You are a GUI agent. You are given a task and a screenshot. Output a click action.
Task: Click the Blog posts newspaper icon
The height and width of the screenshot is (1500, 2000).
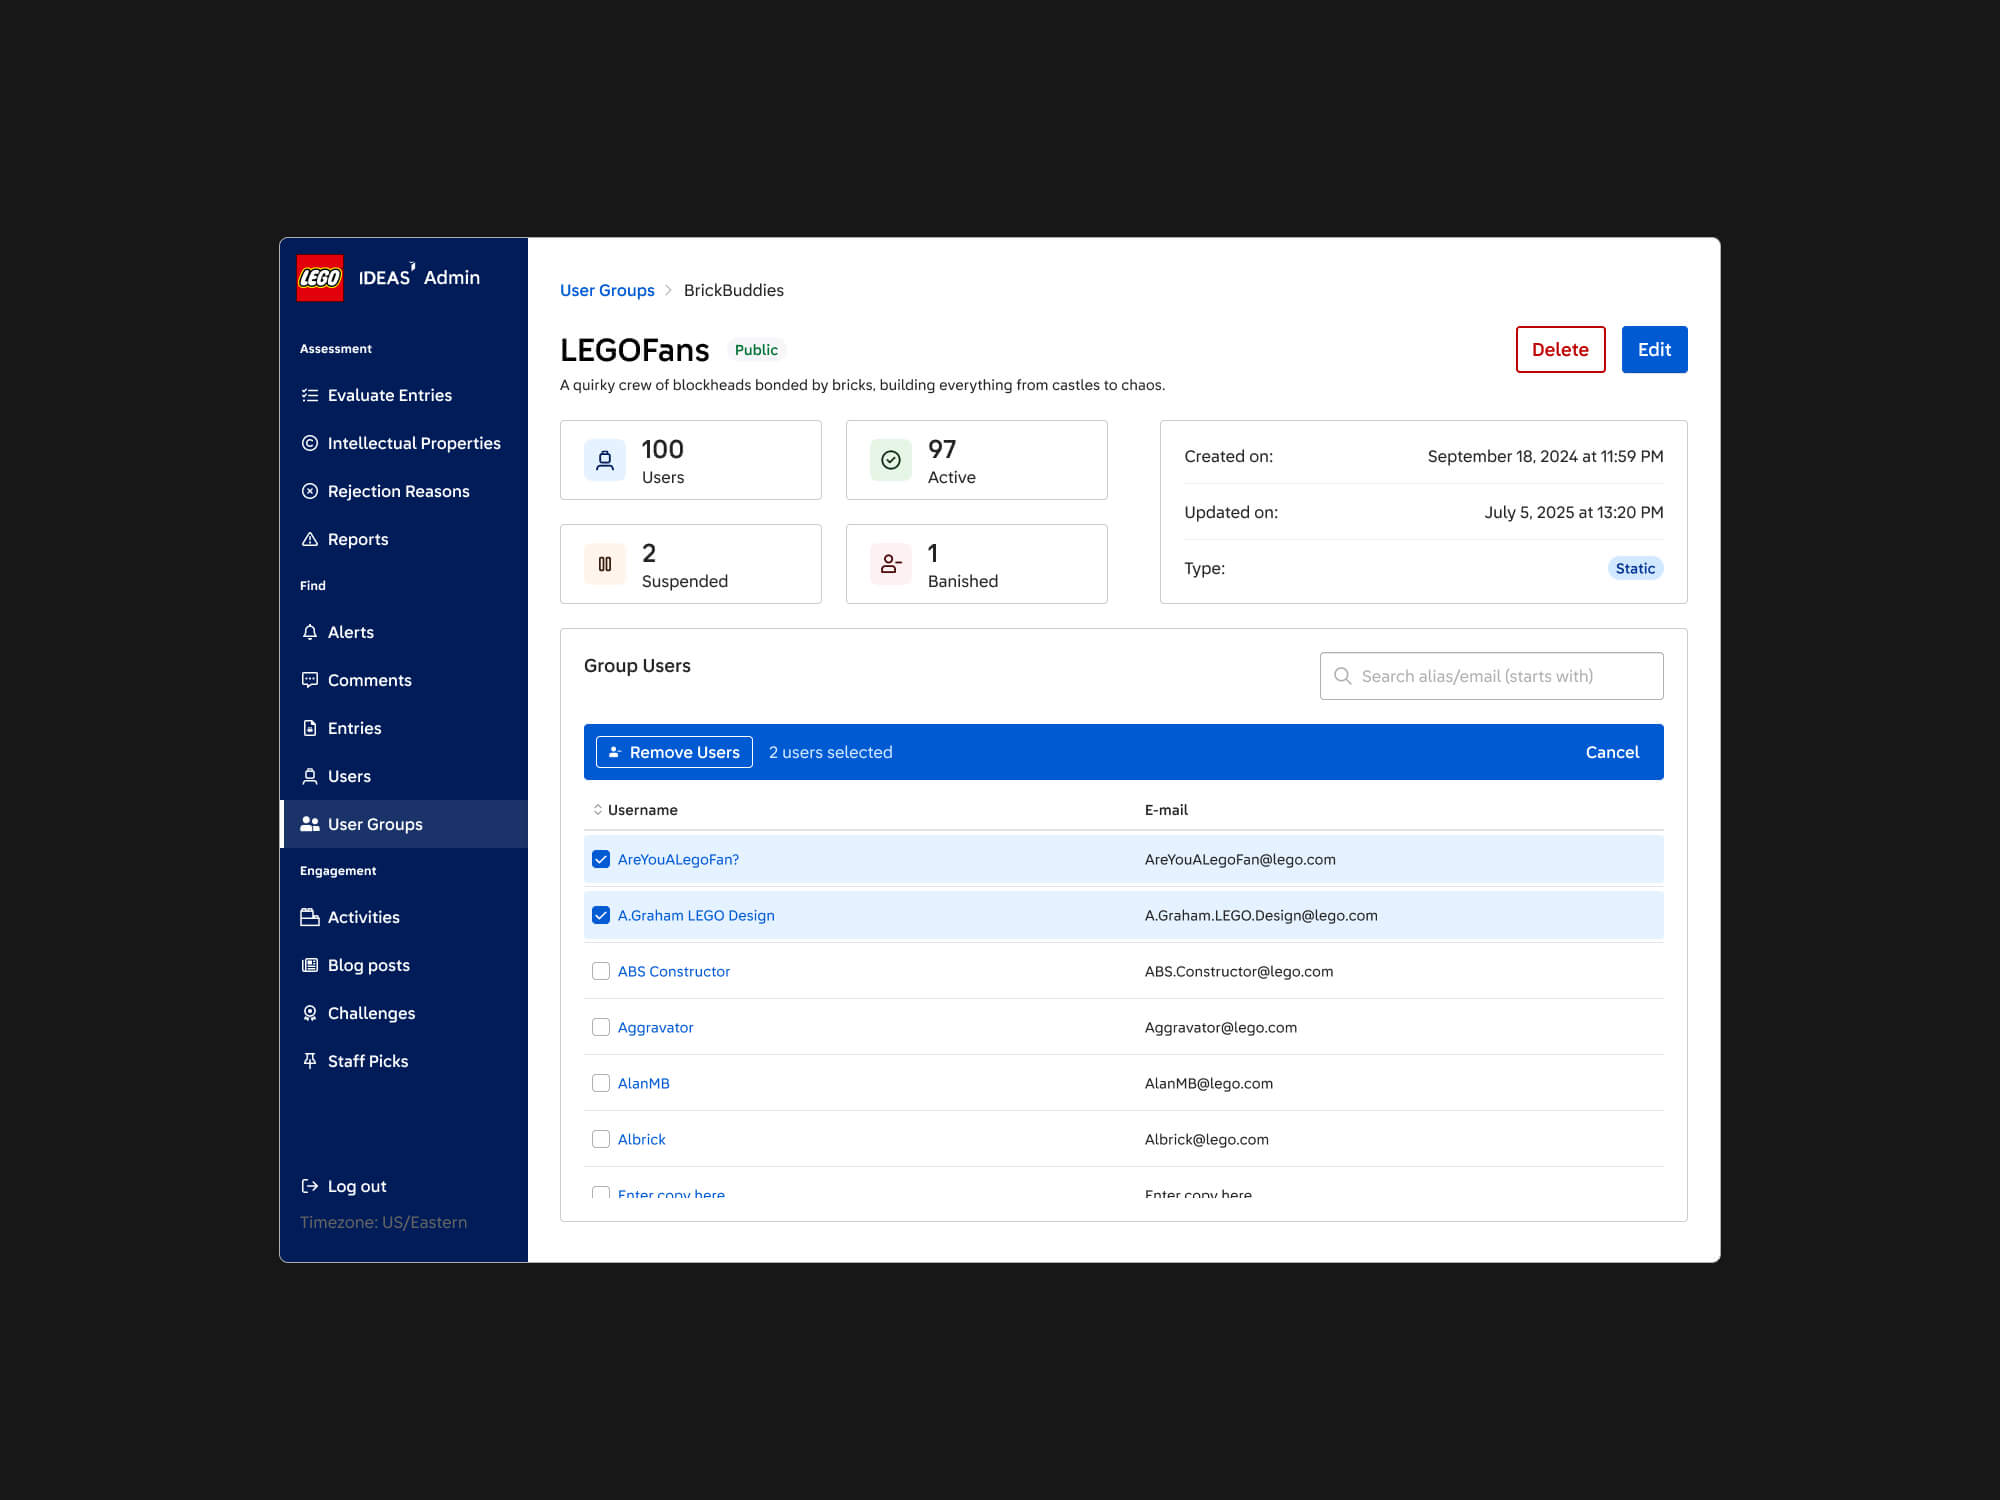(x=310, y=965)
